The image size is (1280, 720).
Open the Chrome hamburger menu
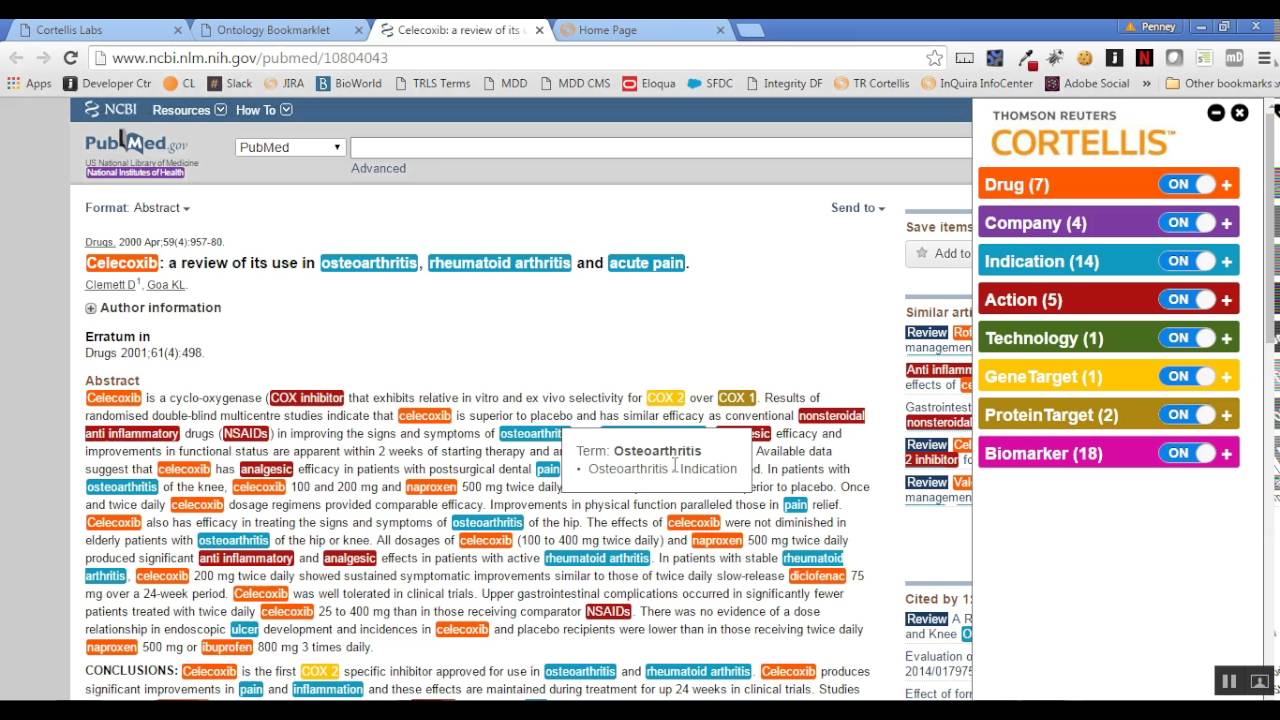(1263, 58)
